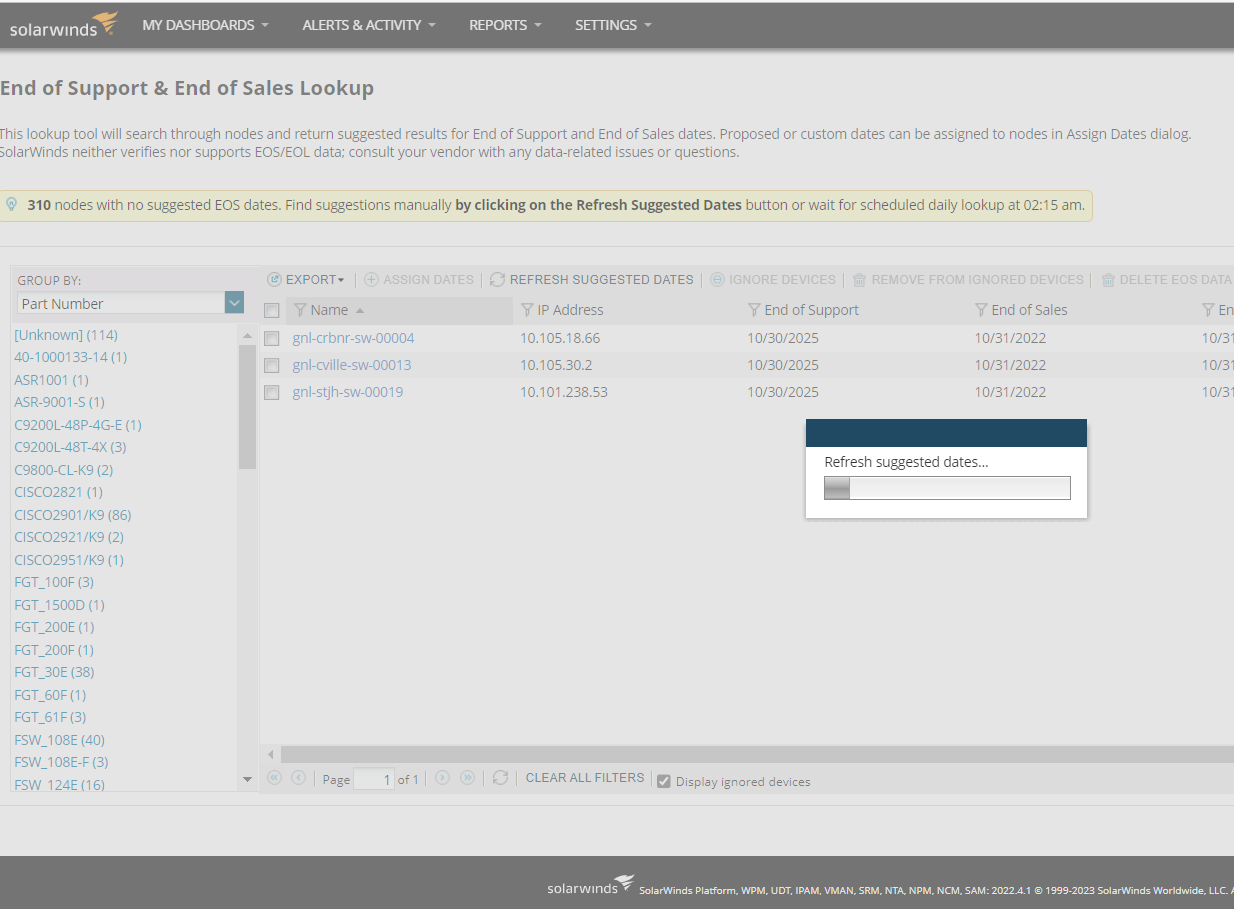Open the Group By Part Number dropdown

[234, 303]
